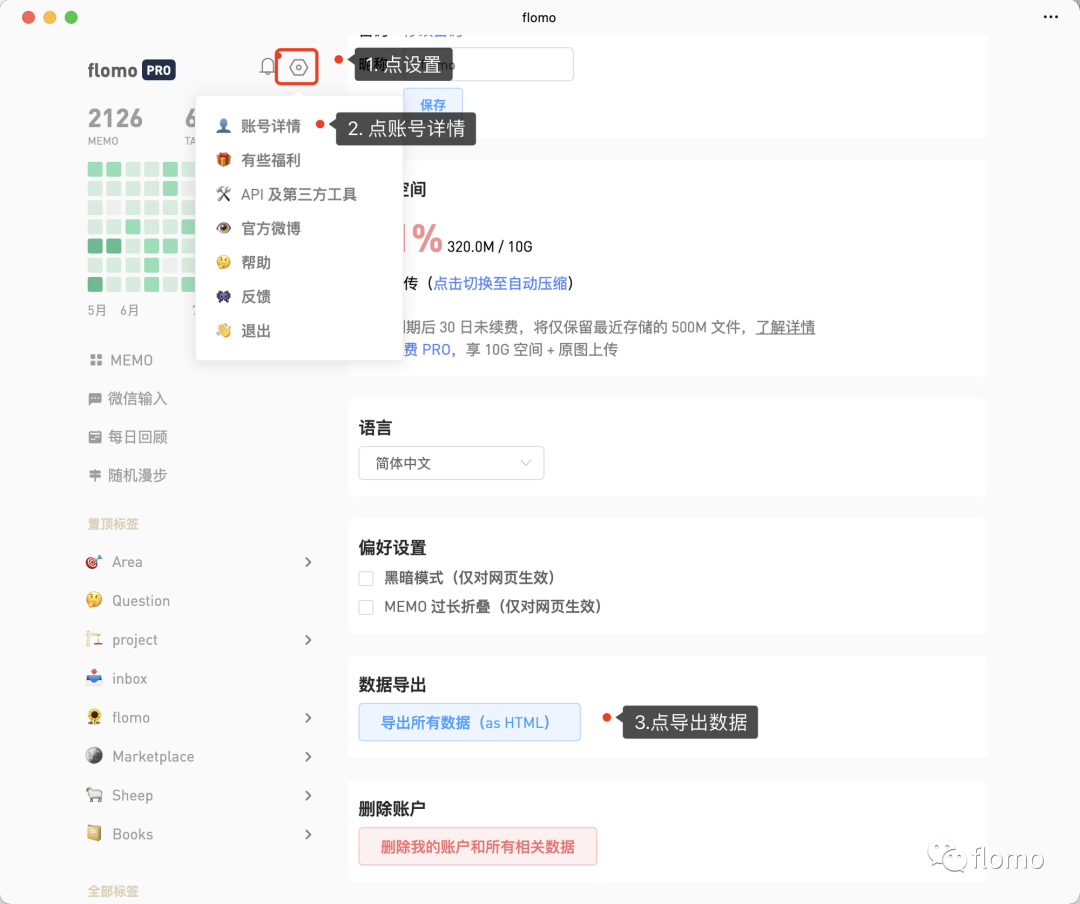Viewport: 1080px width, 904px height.
Task: Click the 删除我的账户和所有相关数据 button
Action: 477,846
